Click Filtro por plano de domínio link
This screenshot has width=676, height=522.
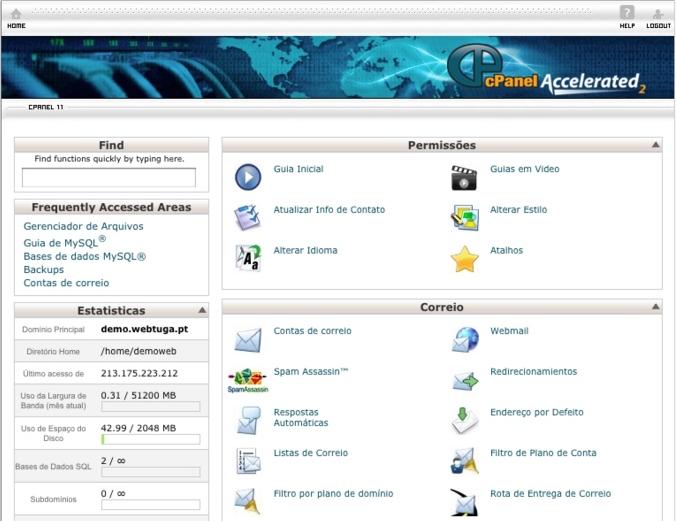tap(333, 493)
